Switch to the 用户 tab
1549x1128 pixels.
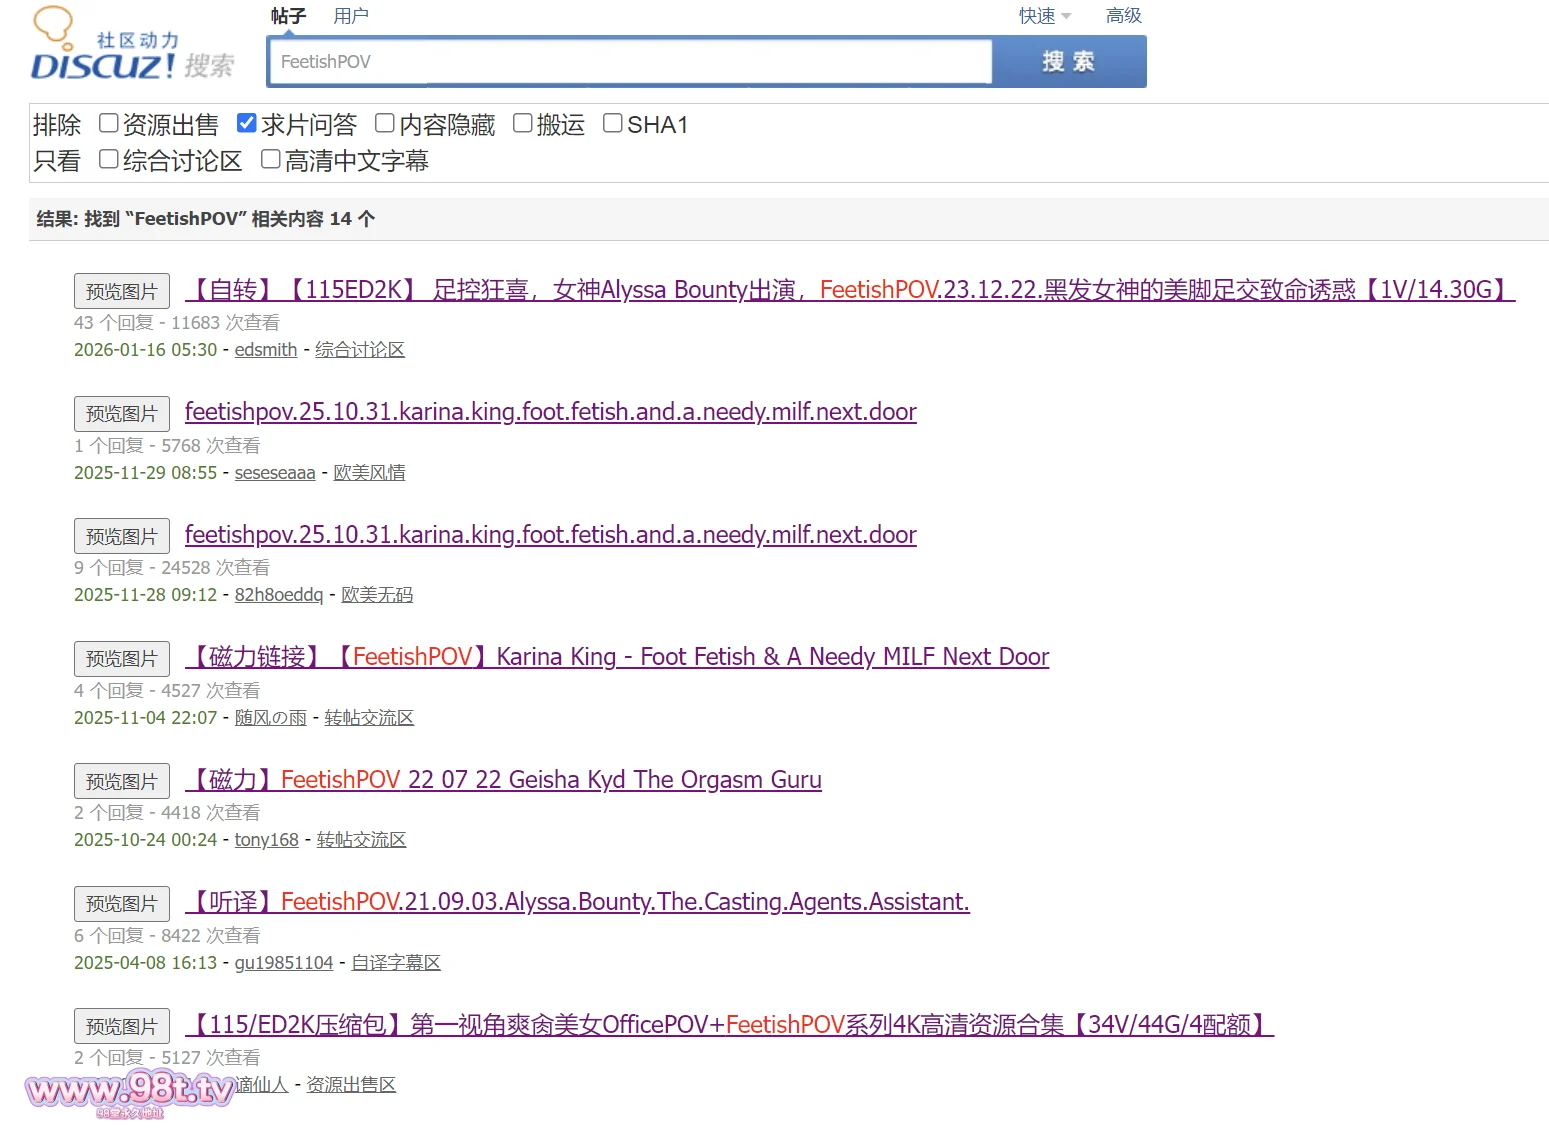(351, 16)
